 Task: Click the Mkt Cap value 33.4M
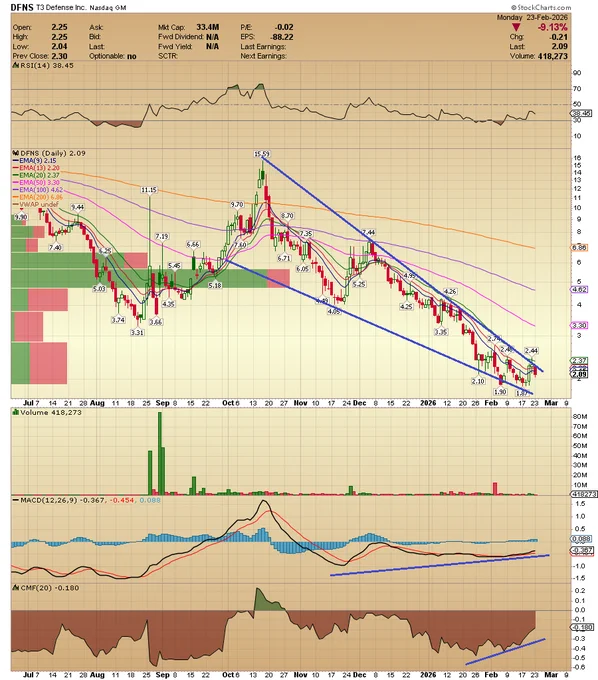click(207, 27)
